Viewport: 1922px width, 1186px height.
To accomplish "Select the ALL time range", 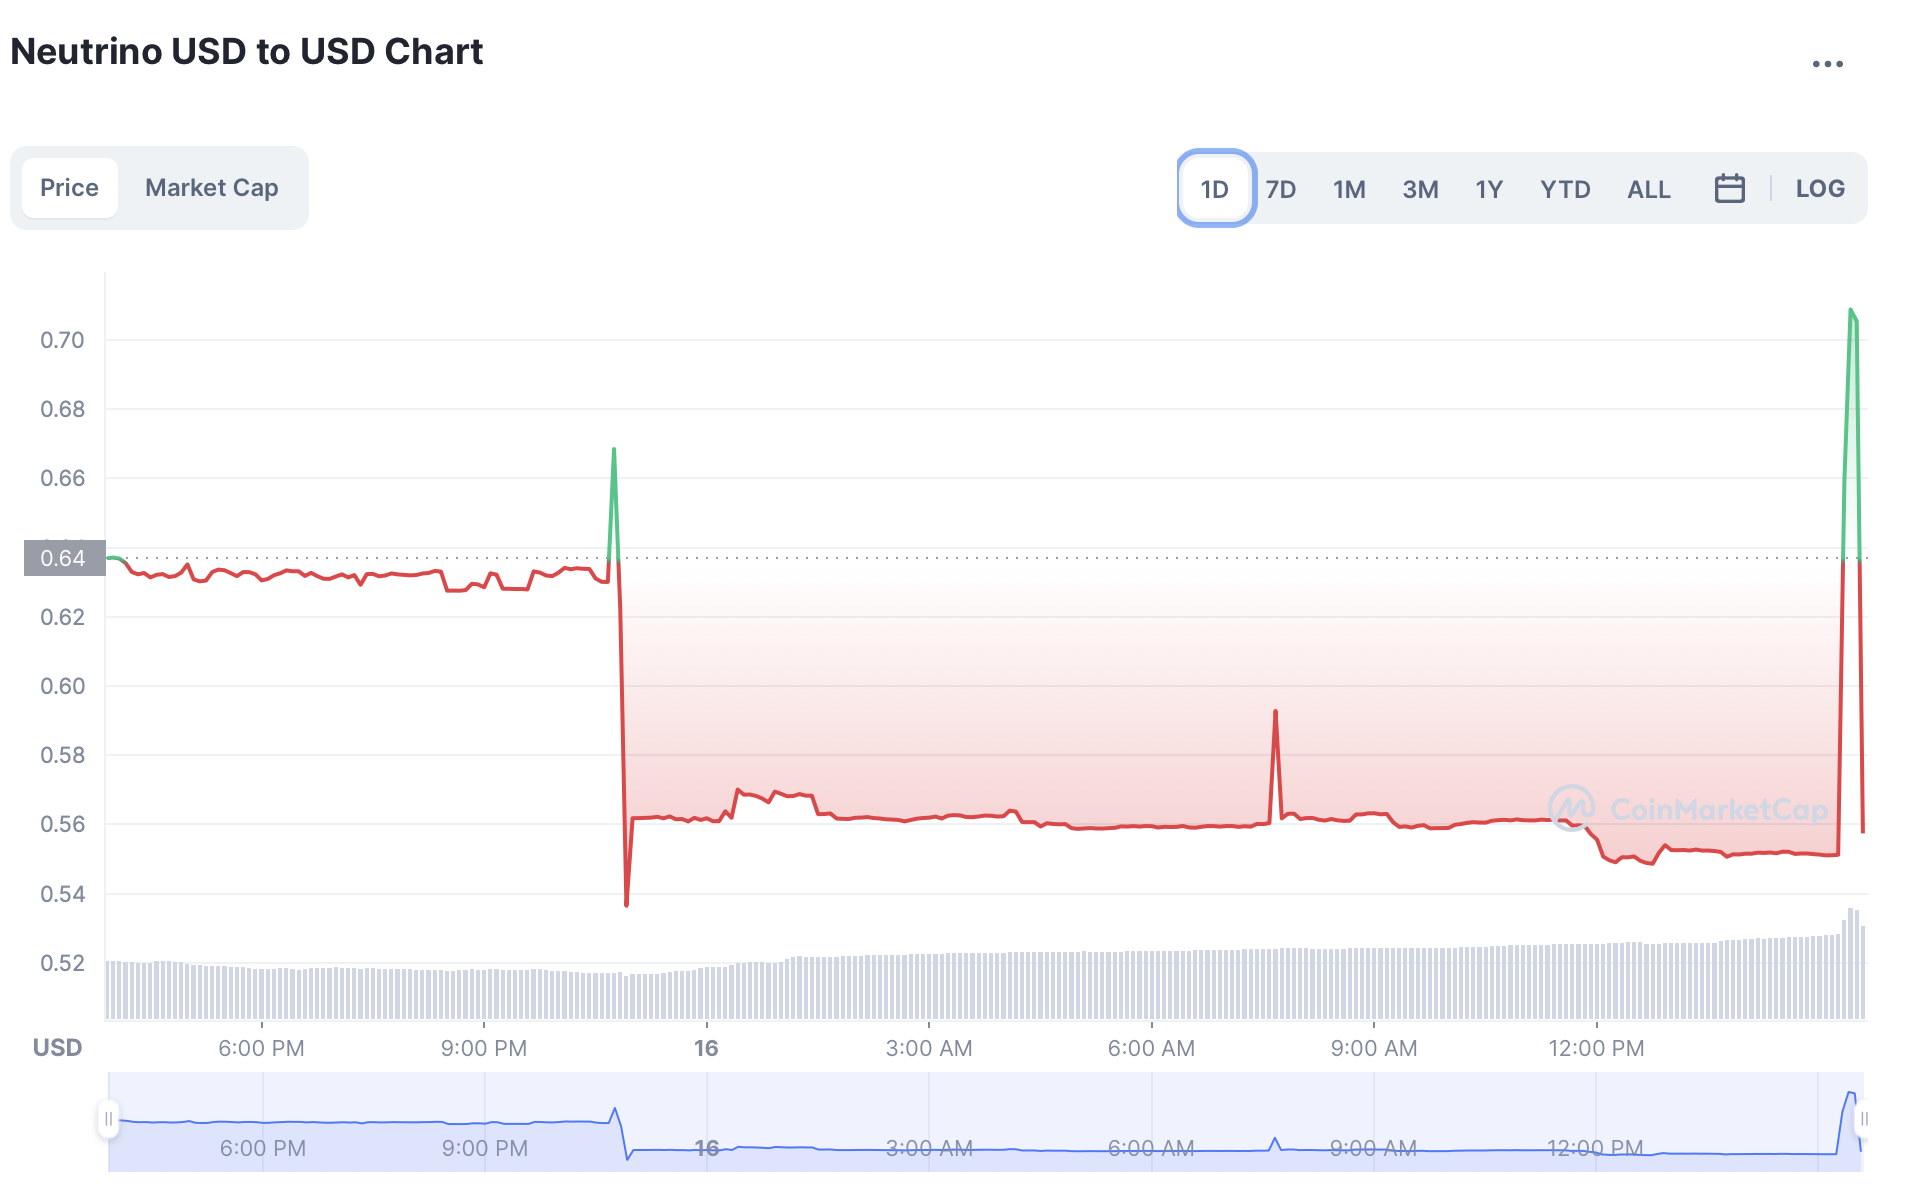I will point(1648,189).
